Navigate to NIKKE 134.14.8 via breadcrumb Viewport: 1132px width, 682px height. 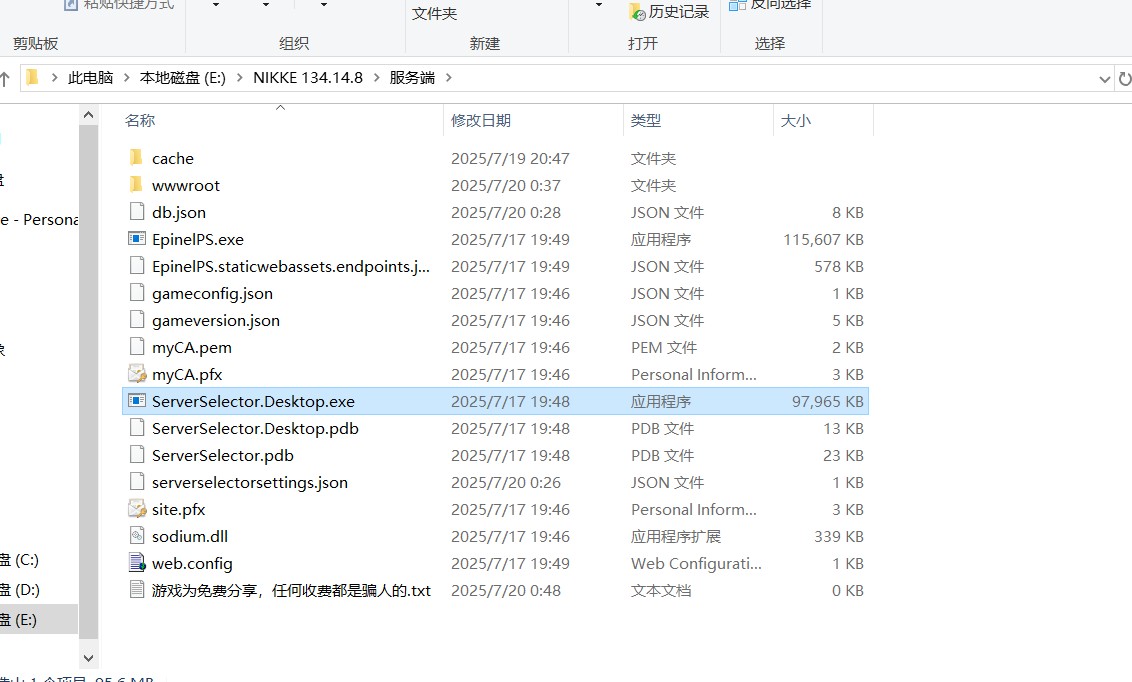tap(308, 77)
